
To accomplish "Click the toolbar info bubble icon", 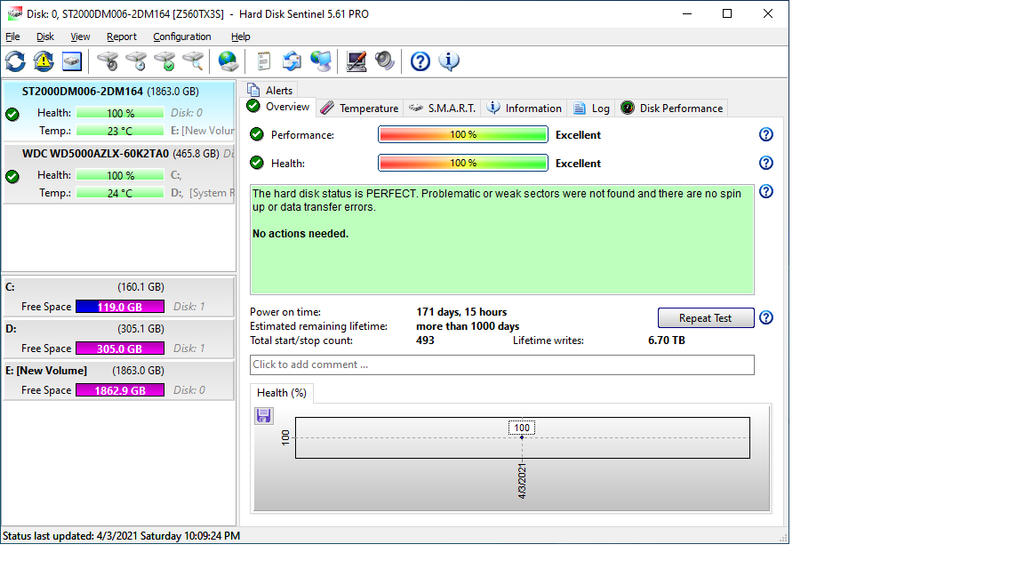I will [x=449, y=61].
